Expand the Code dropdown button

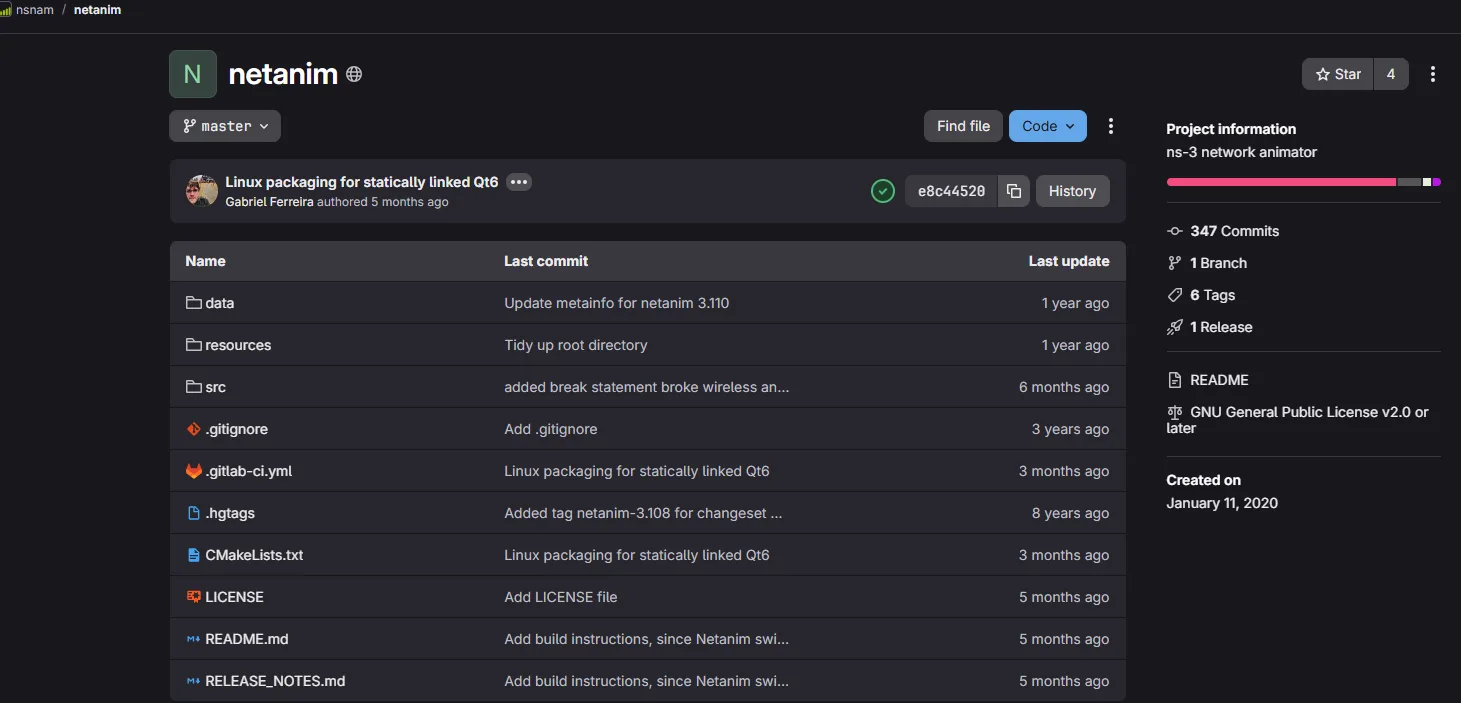1047,126
